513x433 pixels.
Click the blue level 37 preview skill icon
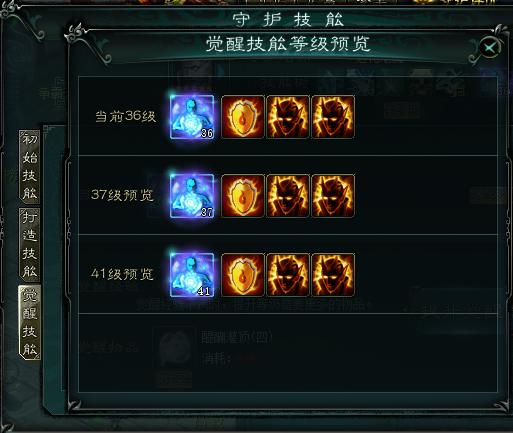pyautogui.click(x=192, y=196)
